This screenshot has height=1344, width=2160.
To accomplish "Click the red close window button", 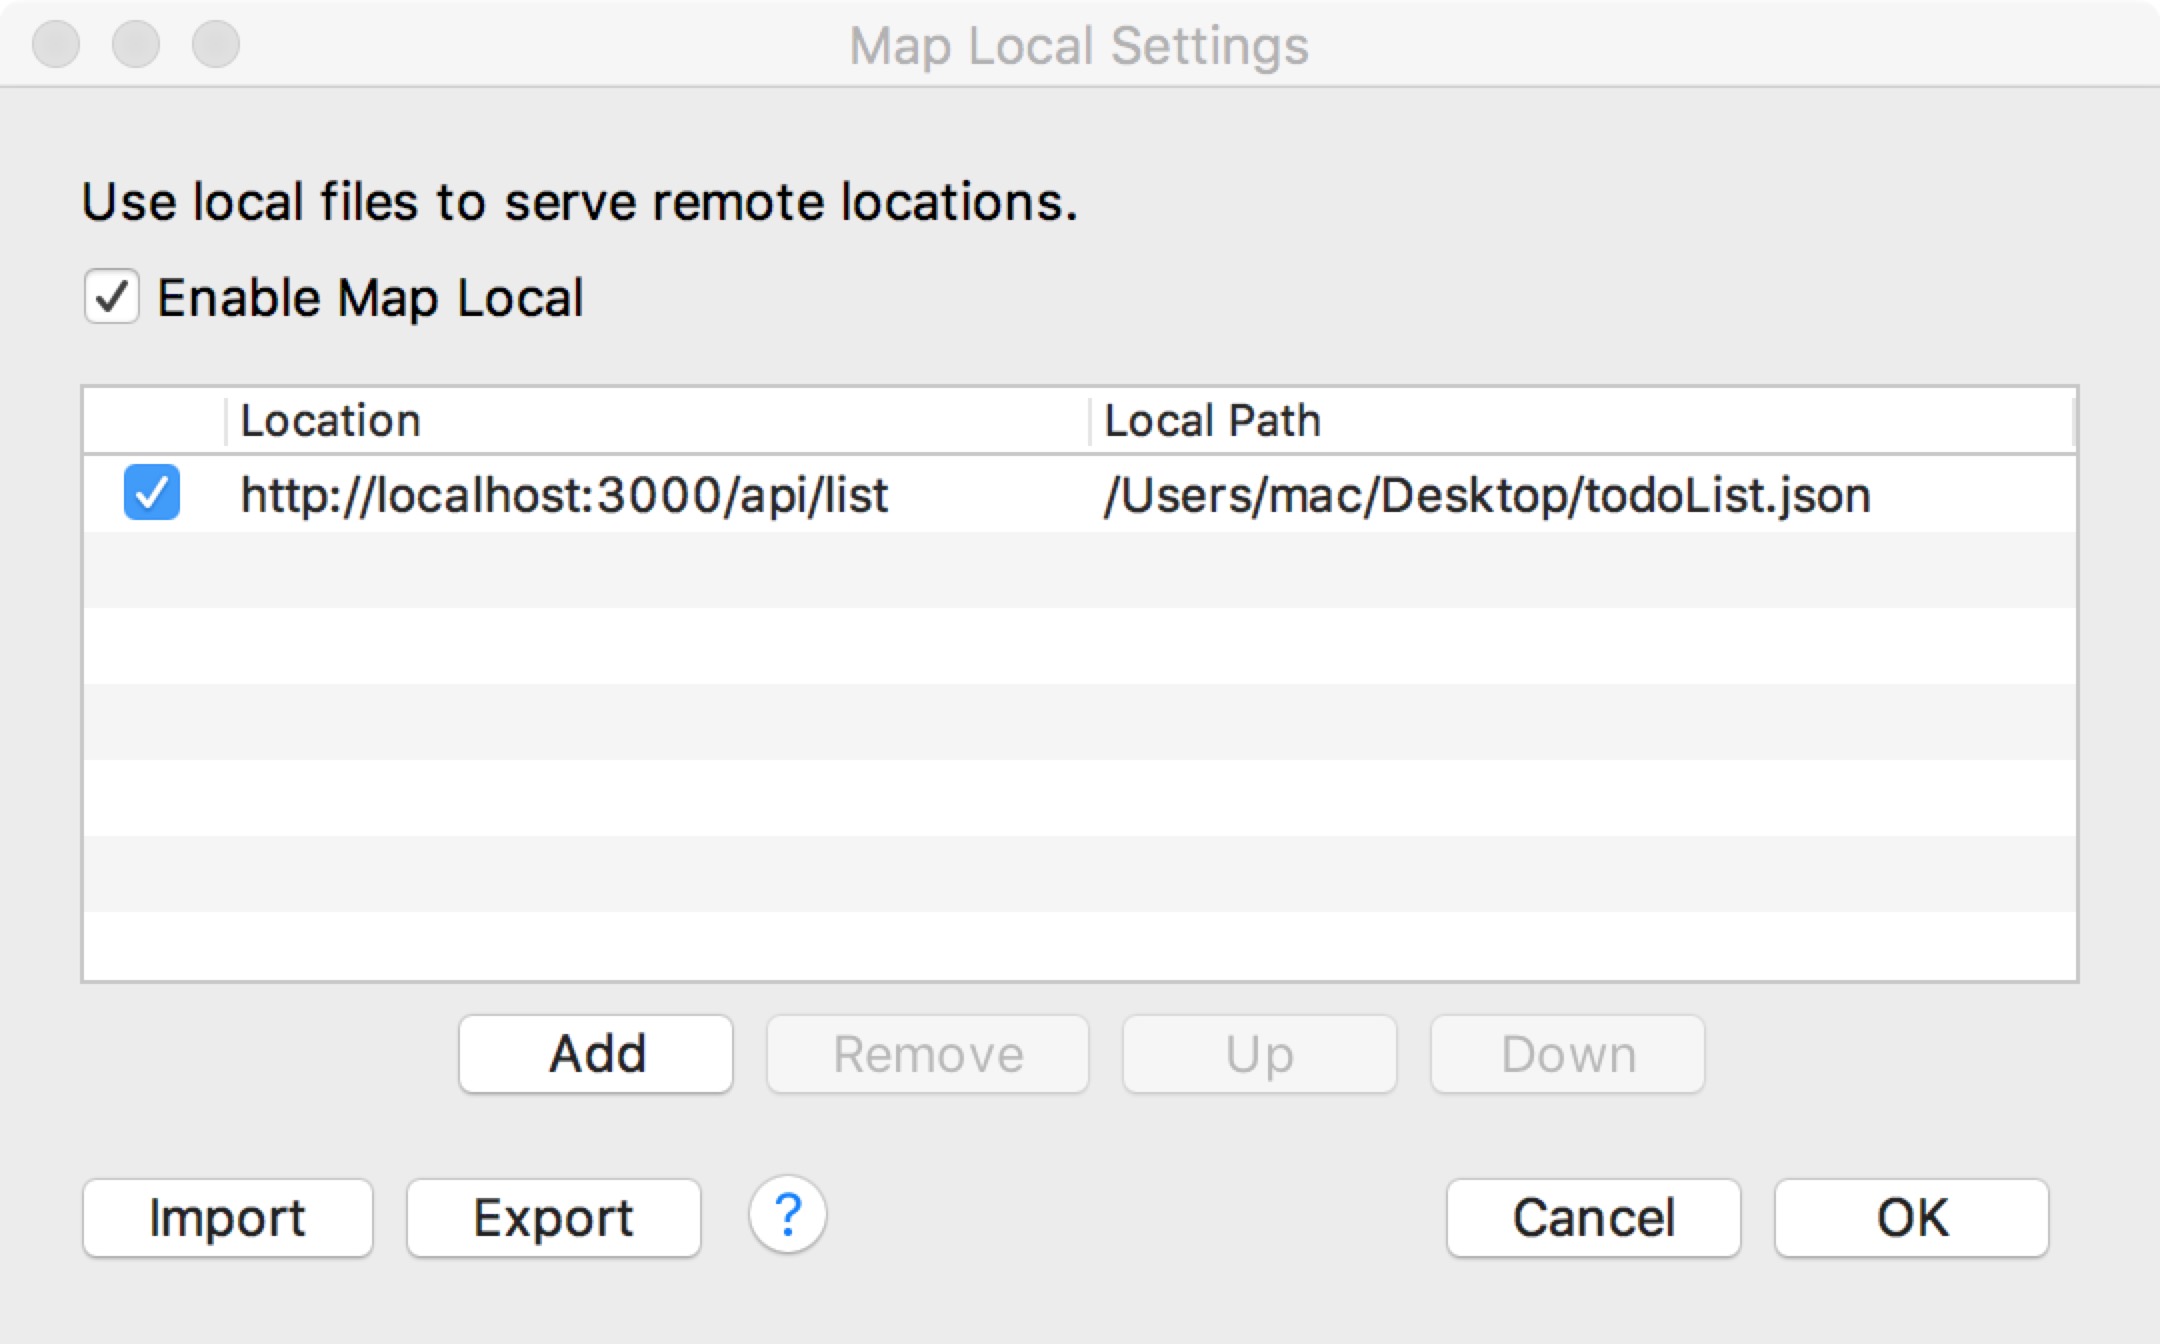I will click(56, 44).
